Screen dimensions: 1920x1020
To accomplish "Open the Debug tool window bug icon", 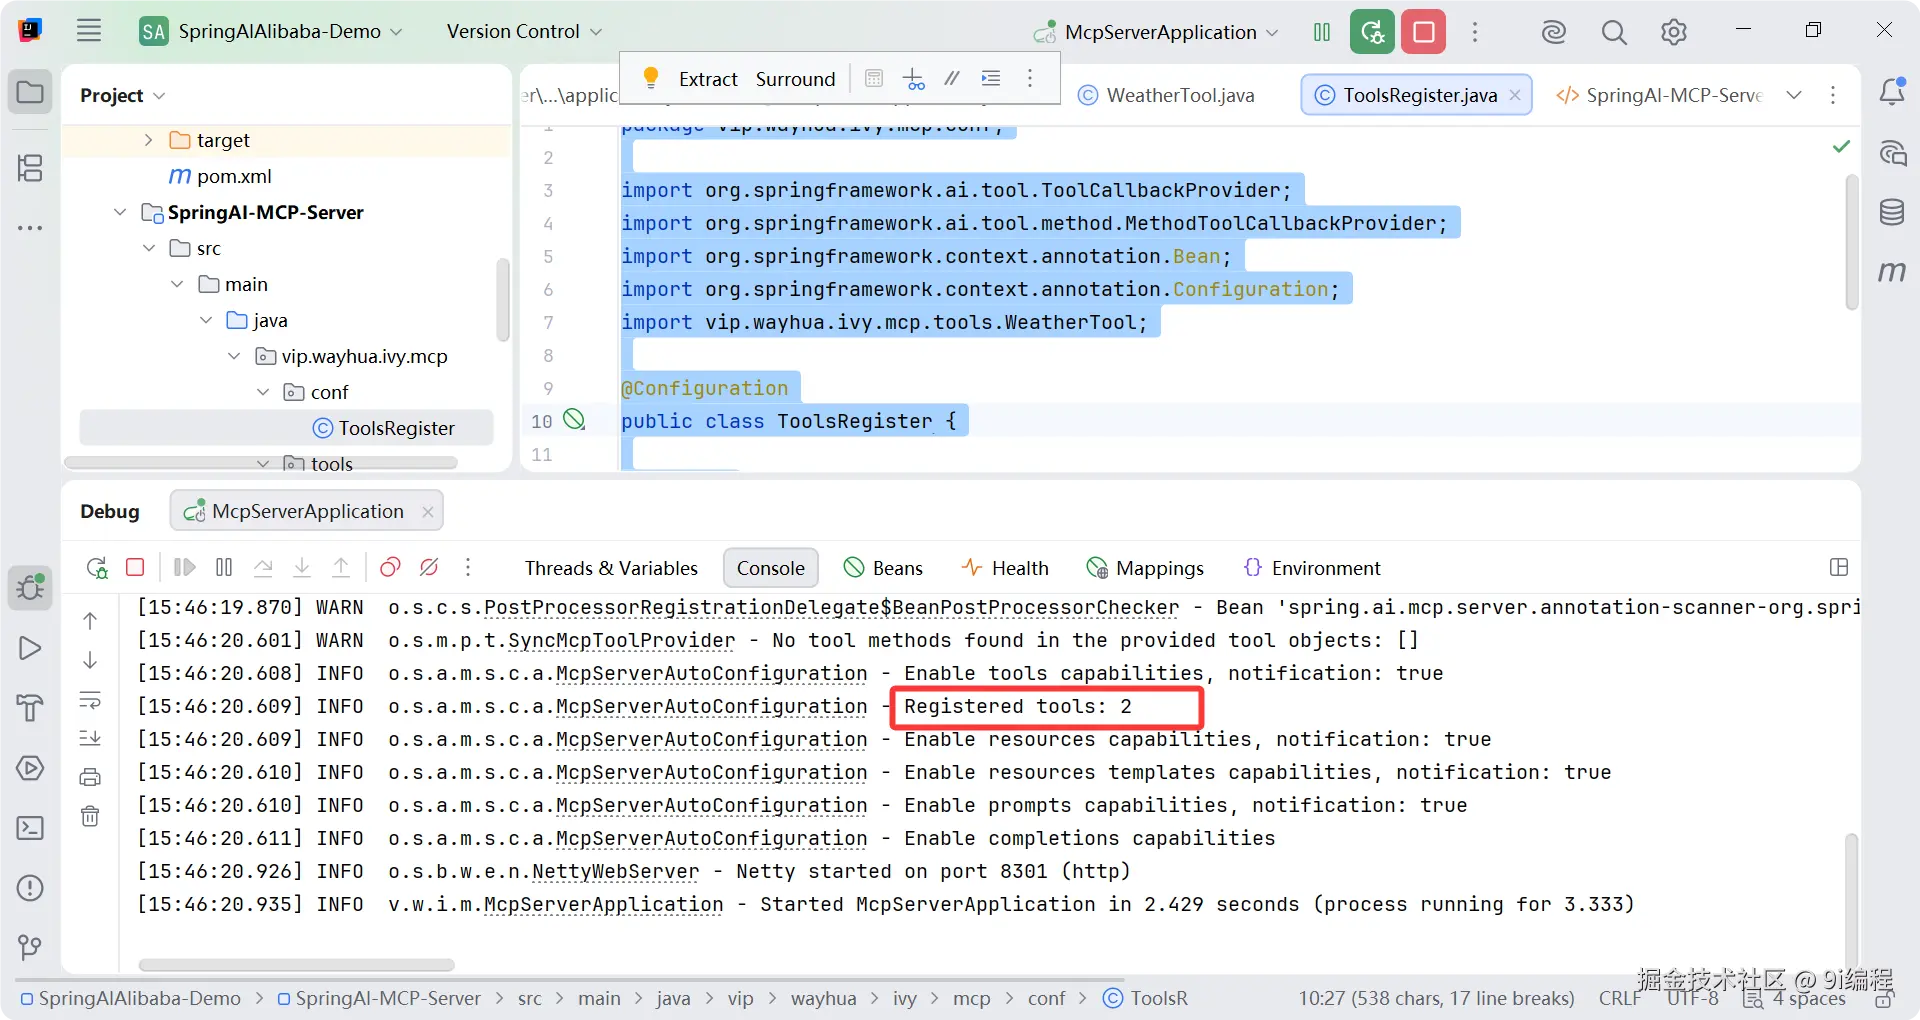I will (x=30, y=587).
